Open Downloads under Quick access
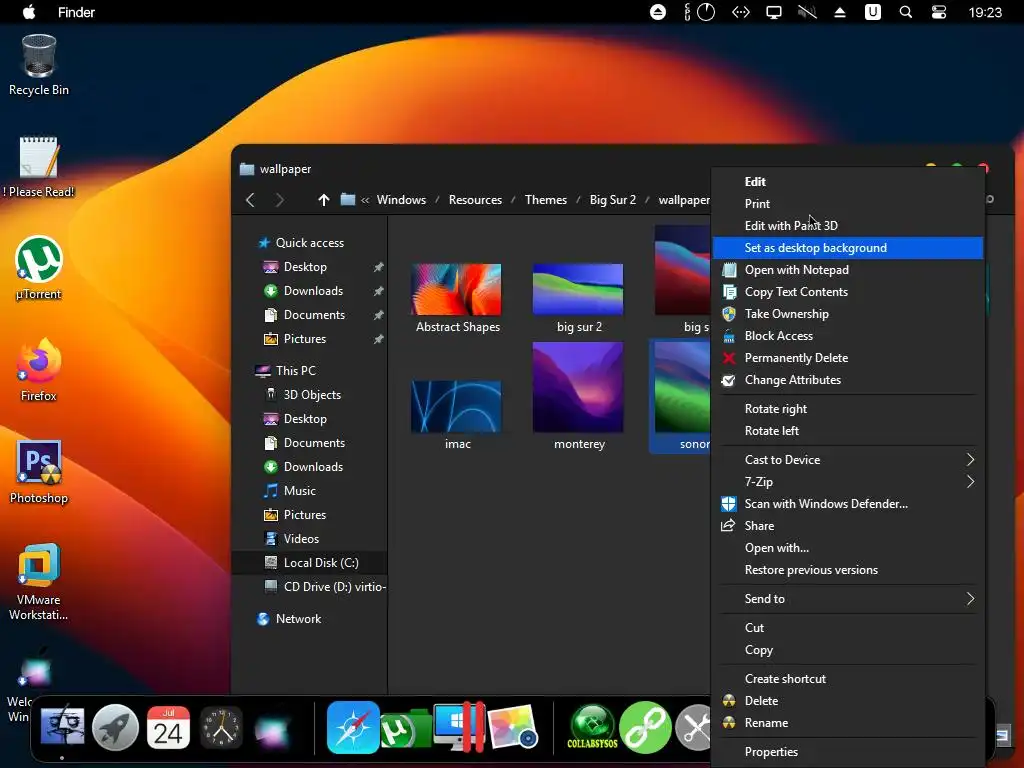Viewport: 1024px width, 768px height. [313, 291]
